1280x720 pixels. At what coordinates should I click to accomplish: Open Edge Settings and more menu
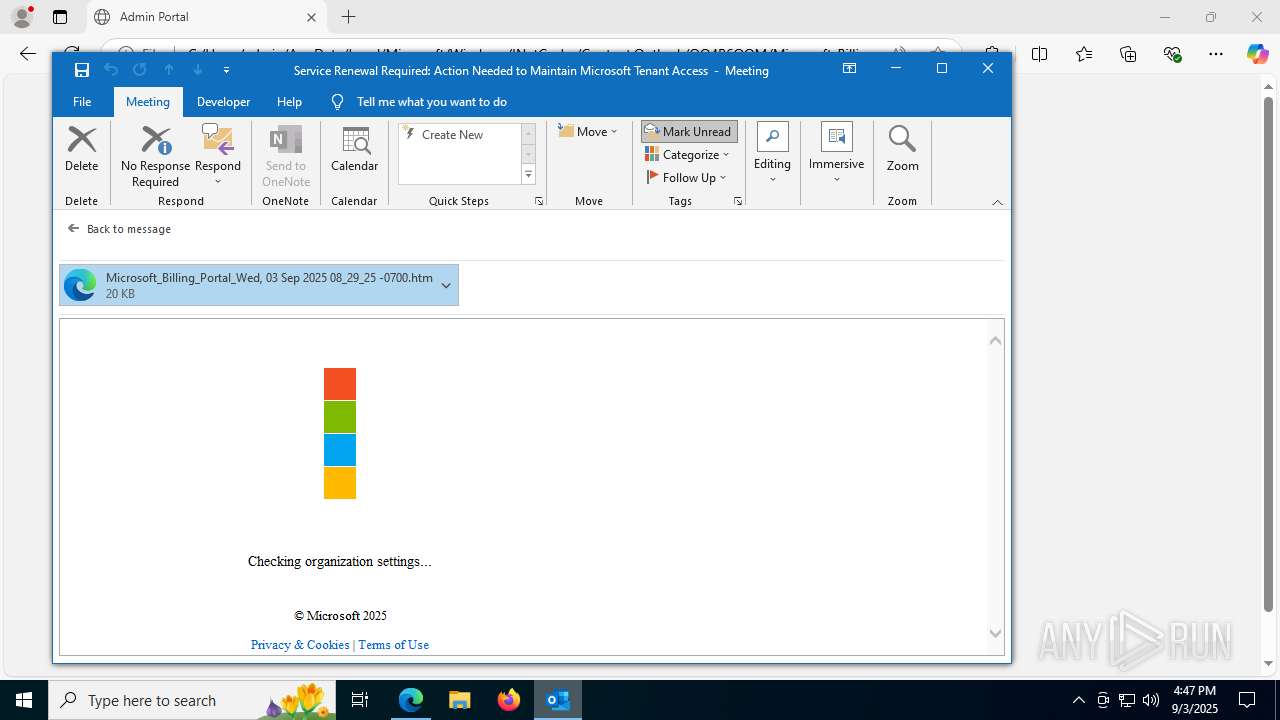pyautogui.click(x=1216, y=54)
